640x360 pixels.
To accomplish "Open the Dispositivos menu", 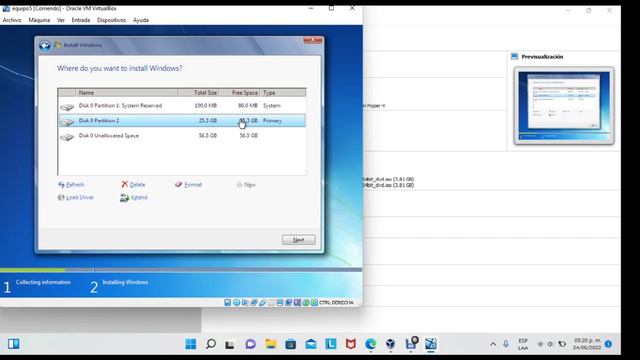I will [111, 20].
